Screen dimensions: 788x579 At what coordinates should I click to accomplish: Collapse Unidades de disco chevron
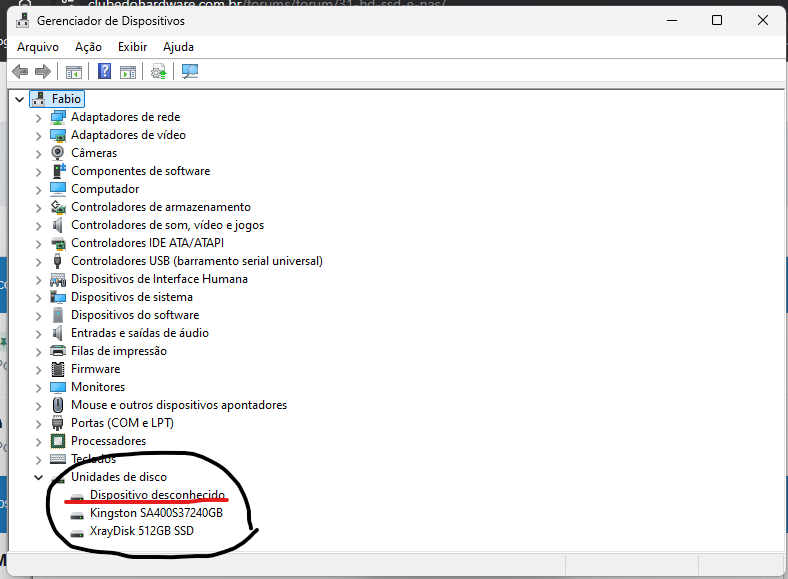point(39,477)
